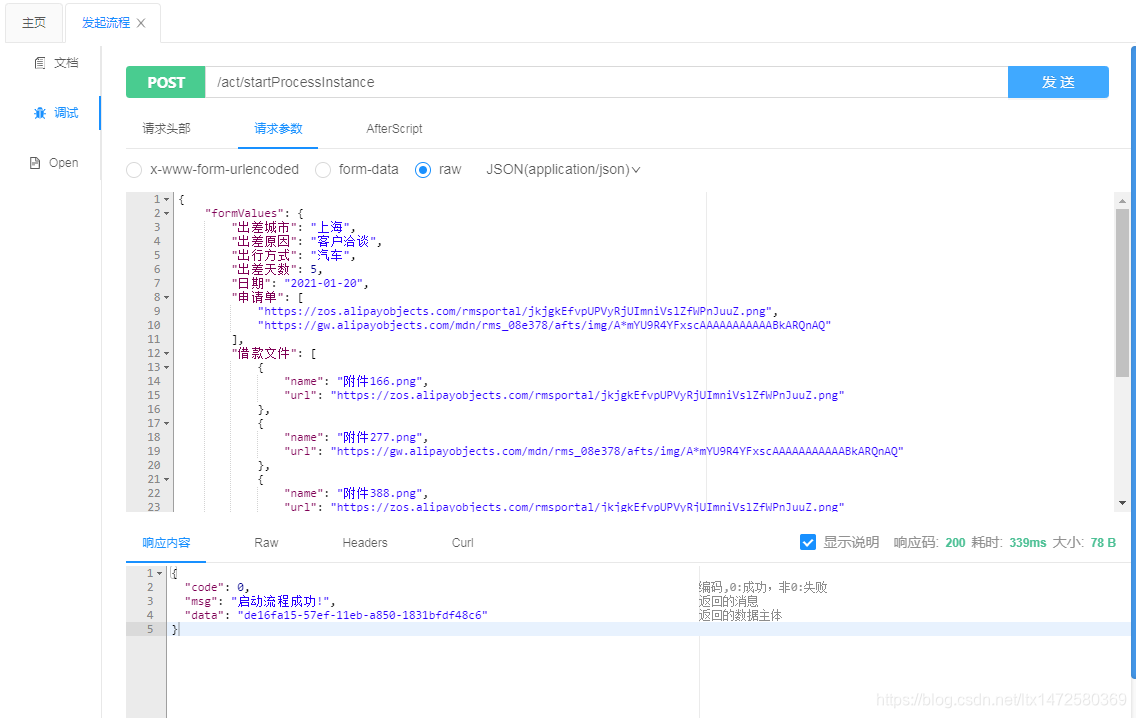View the Curl response tab

click(462, 542)
